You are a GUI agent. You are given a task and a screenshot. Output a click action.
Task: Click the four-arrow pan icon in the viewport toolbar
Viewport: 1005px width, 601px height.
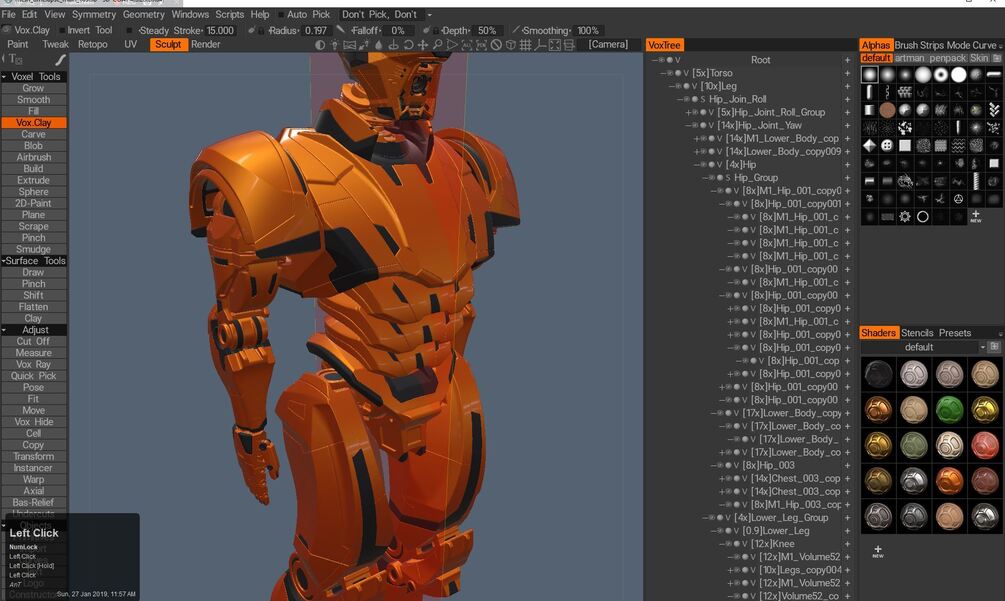point(423,45)
